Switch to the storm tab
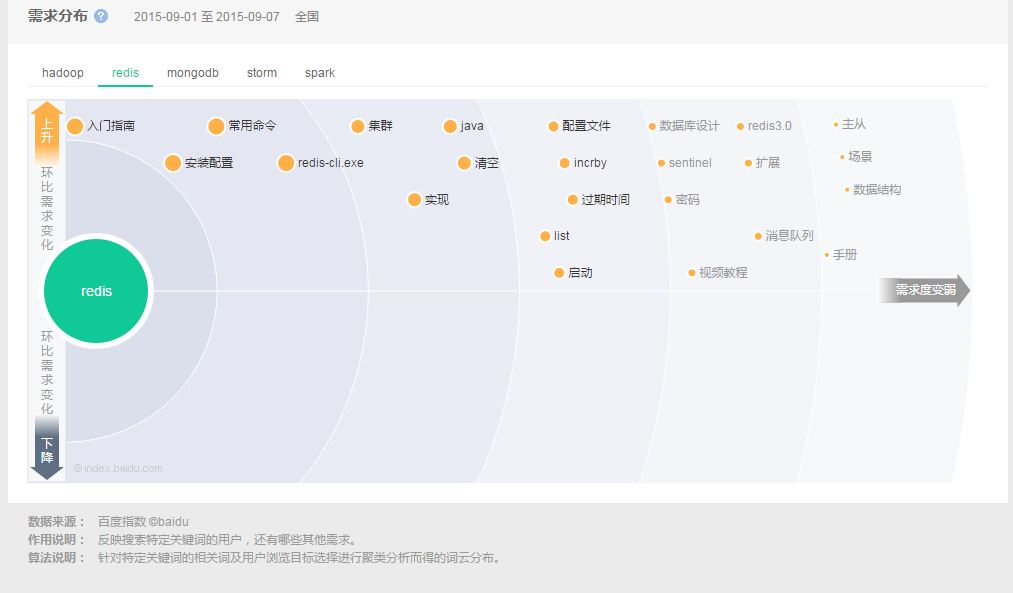 tap(262, 73)
